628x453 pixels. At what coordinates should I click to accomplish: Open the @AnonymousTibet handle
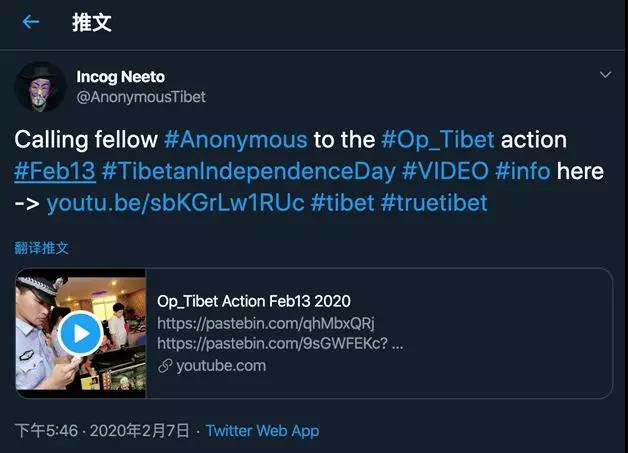(x=141, y=97)
